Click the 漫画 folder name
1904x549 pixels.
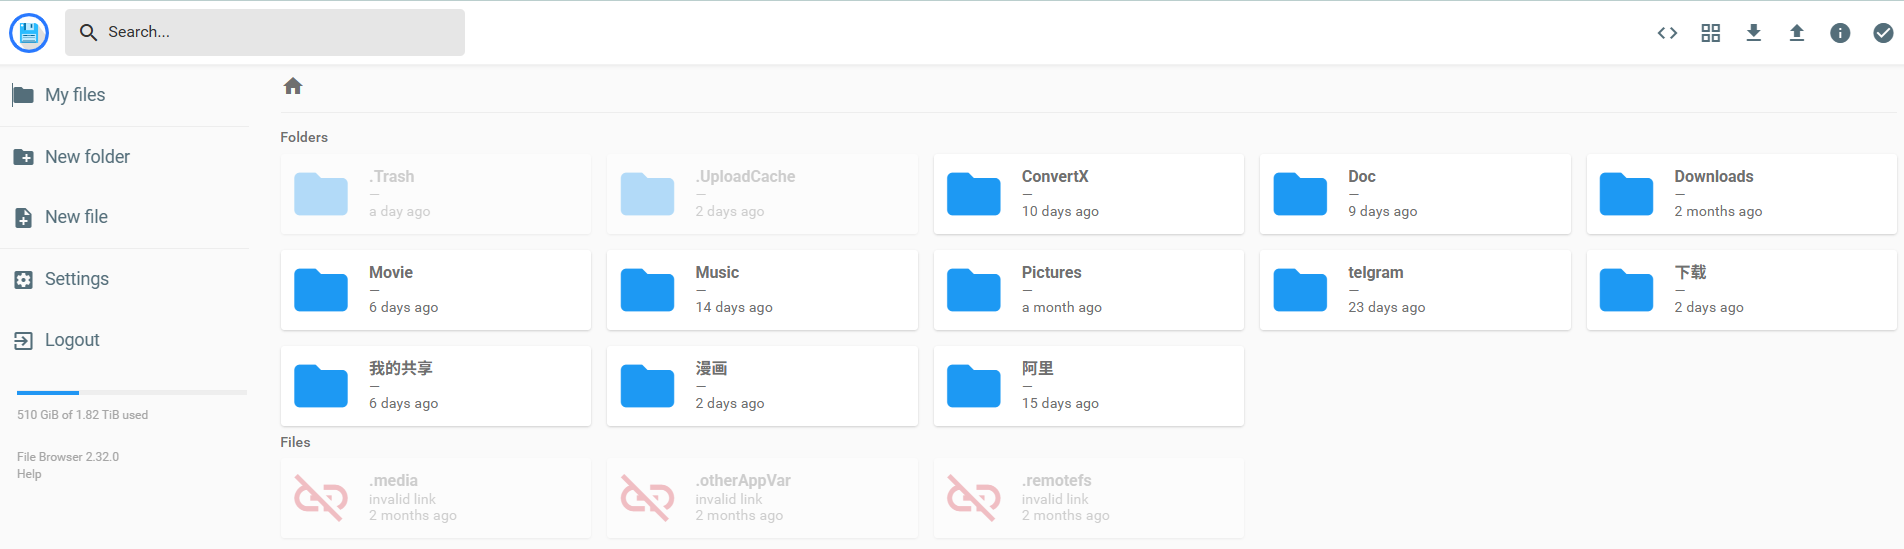pyautogui.click(x=712, y=368)
